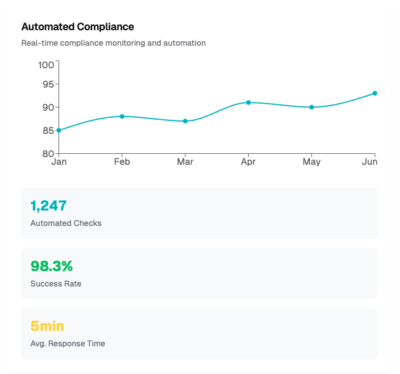The width and height of the screenshot is (400, 374).
Task: Select the Apr data point at 91
Action: 248,102
